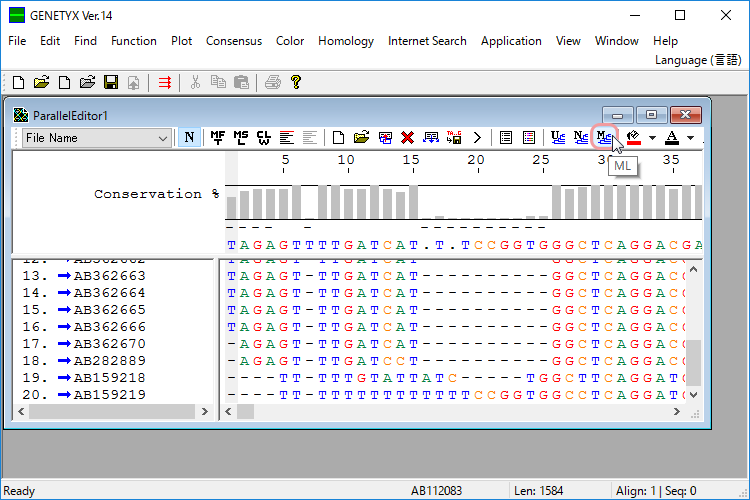Image resolution: width=750 pixels, height=500 pixels.
Task: Click the left-align sequences icon with red line
Action: [x=287, y=138]
